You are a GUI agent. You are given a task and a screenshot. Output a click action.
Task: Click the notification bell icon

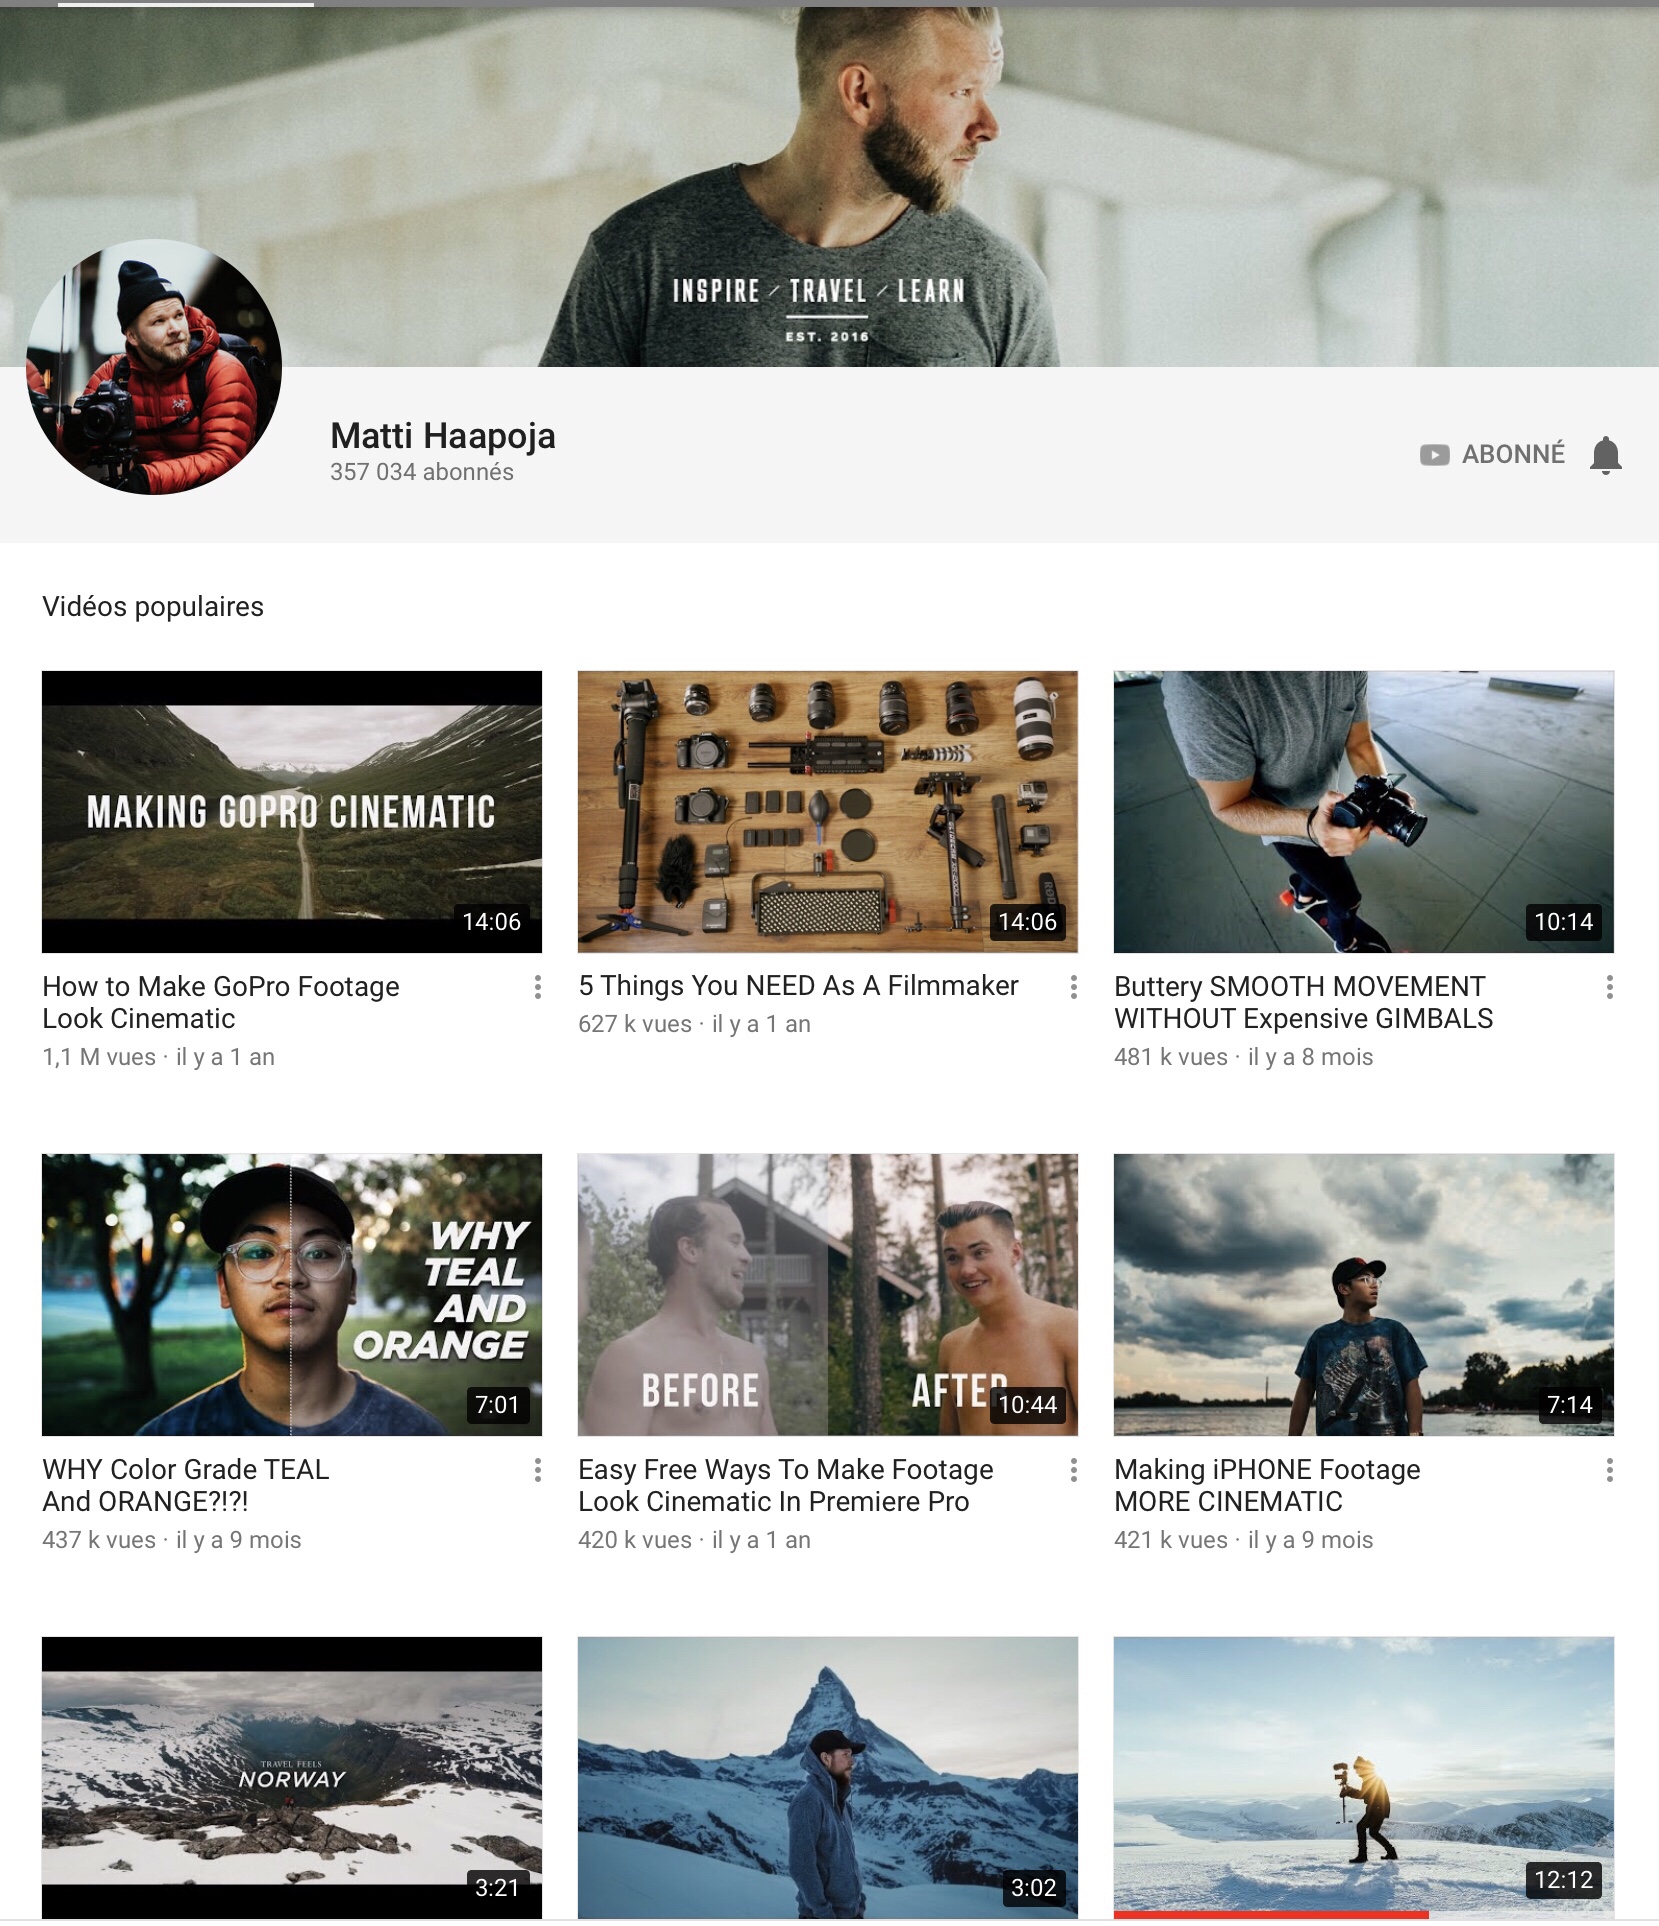[x=1605, y=455]
